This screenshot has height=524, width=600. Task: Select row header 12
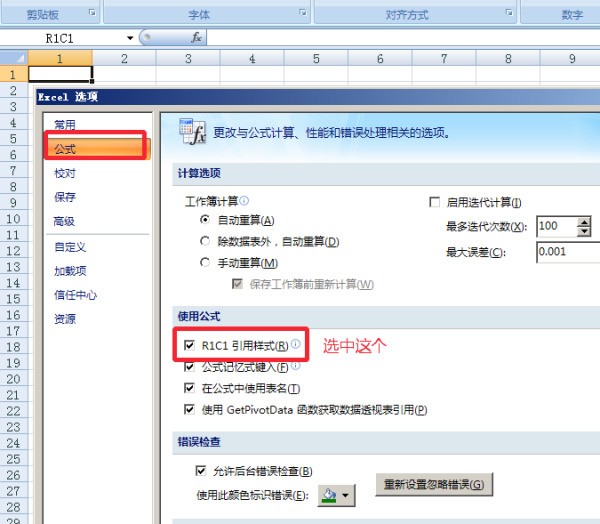coord(14,251)
